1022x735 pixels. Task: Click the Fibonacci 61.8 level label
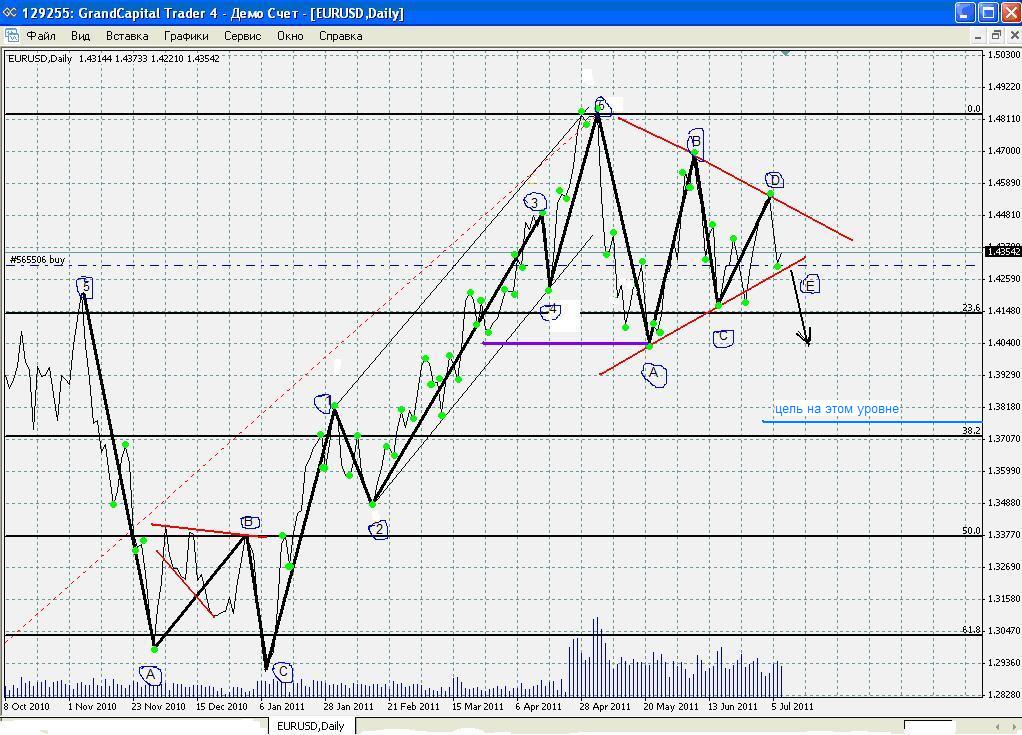click(x=971, y=630)
